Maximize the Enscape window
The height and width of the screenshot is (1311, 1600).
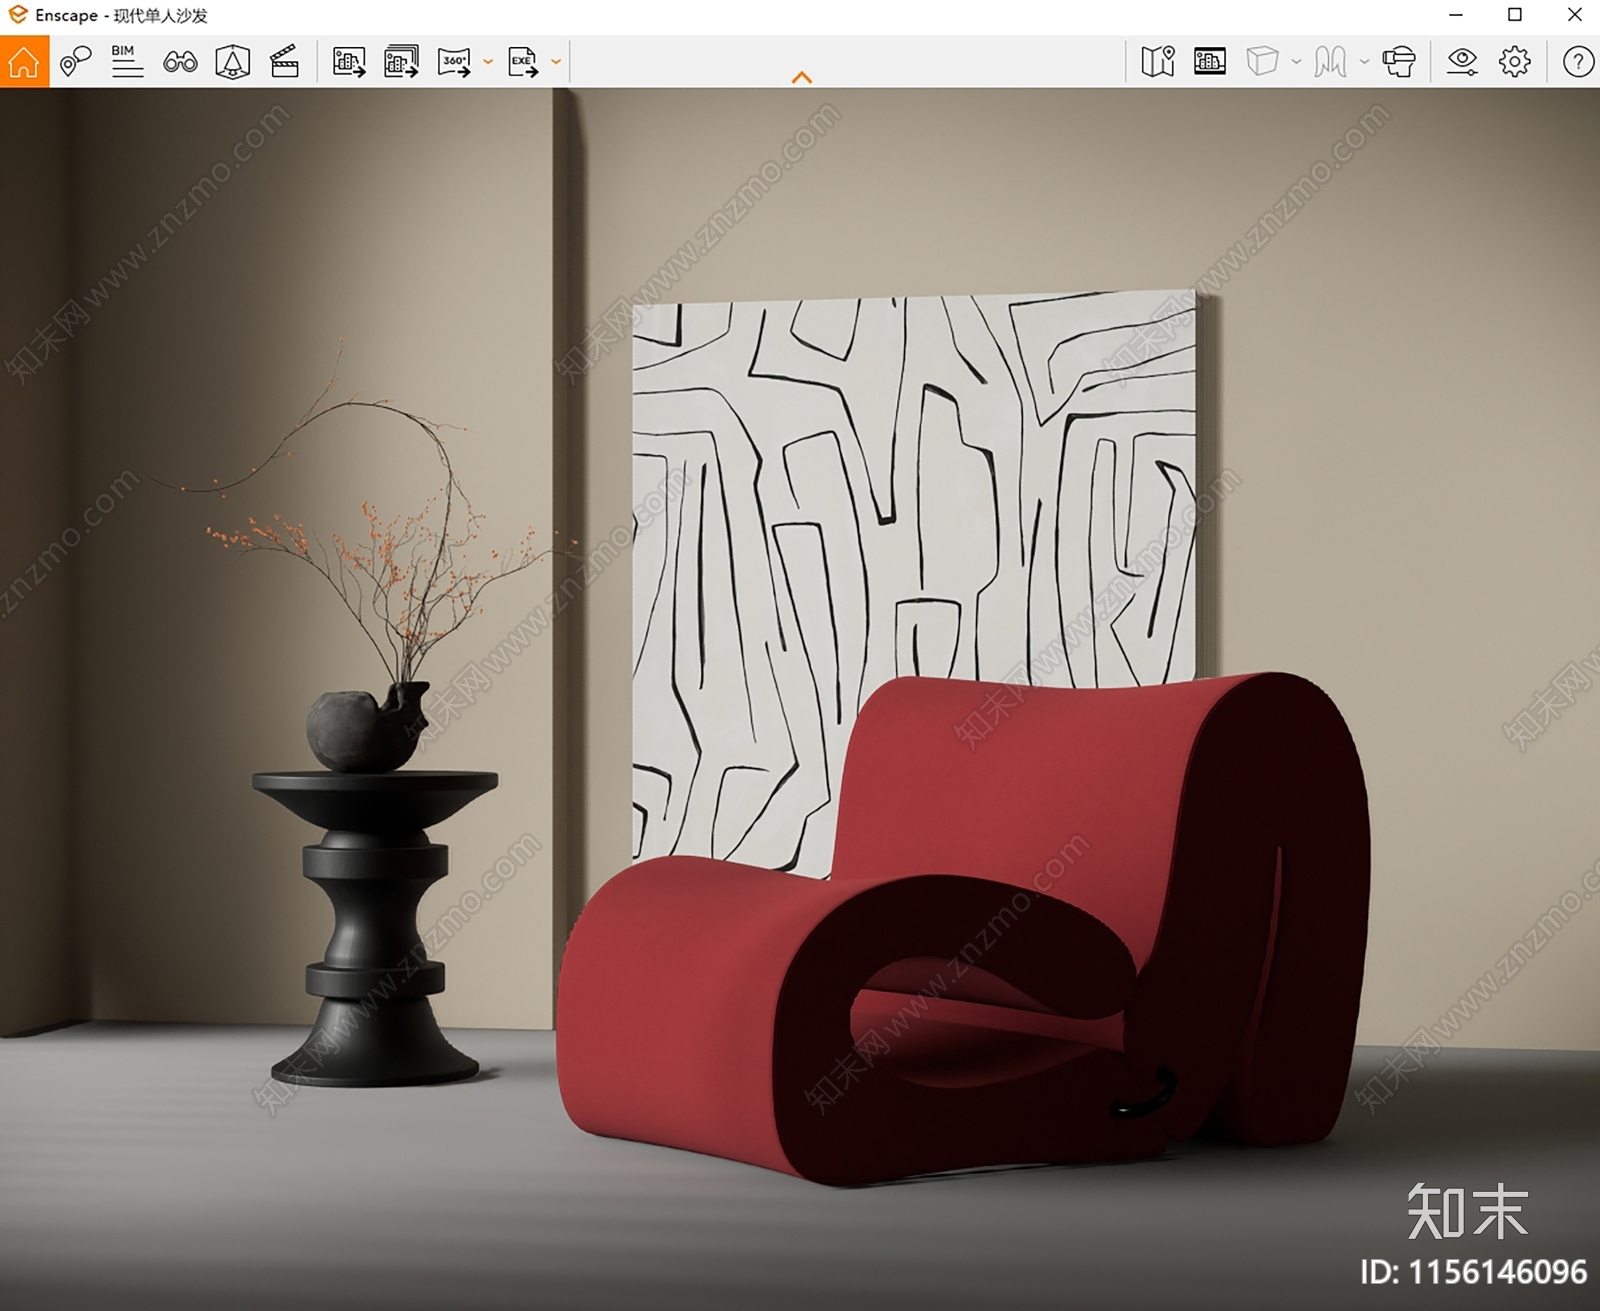coord(1515,15)
